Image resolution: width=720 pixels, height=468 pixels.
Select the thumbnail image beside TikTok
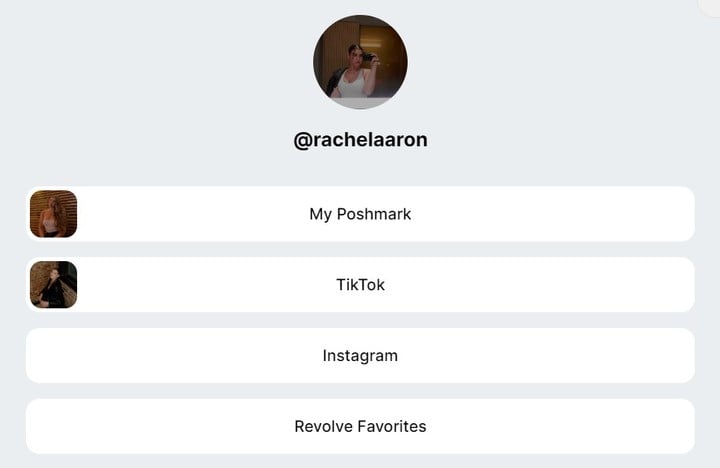coord(53,285)
